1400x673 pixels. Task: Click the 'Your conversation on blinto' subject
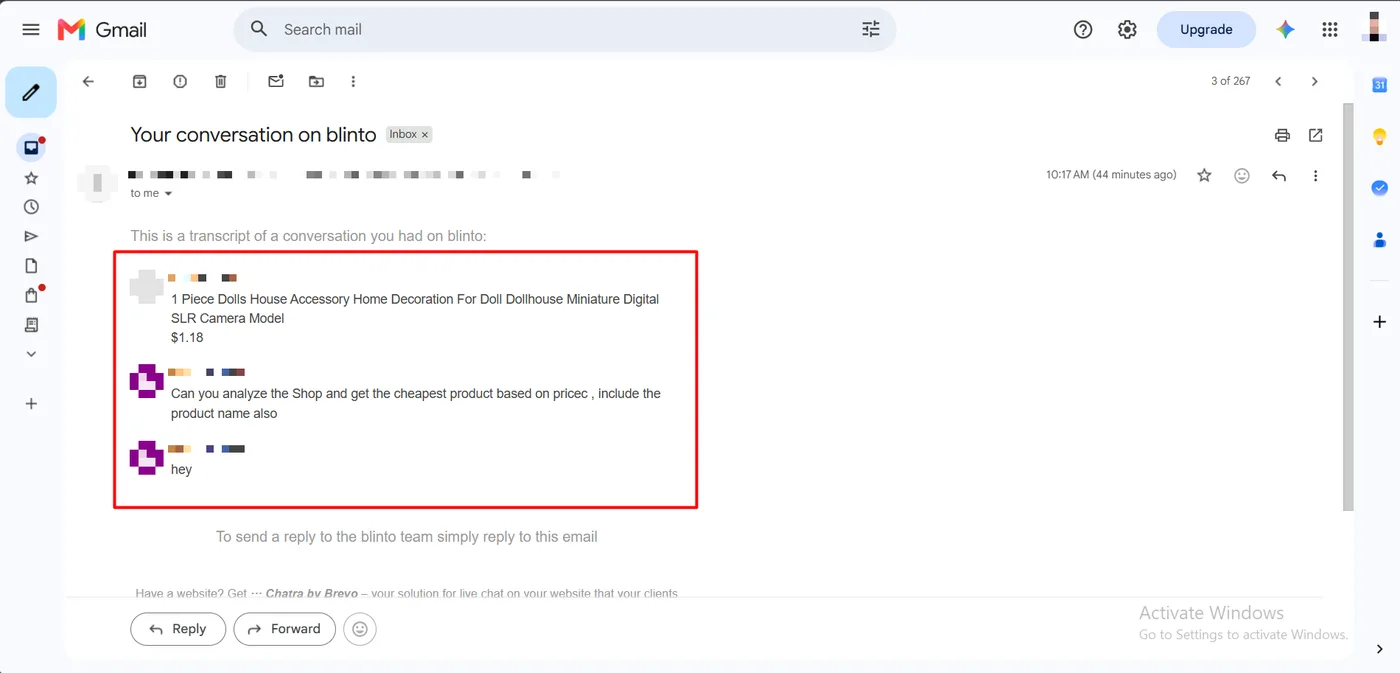(x=253, y=135)
